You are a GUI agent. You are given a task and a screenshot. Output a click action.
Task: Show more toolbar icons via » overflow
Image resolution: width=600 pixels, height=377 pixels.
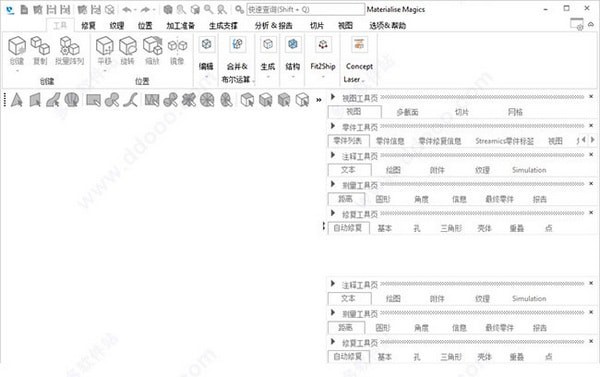point(318,100)
